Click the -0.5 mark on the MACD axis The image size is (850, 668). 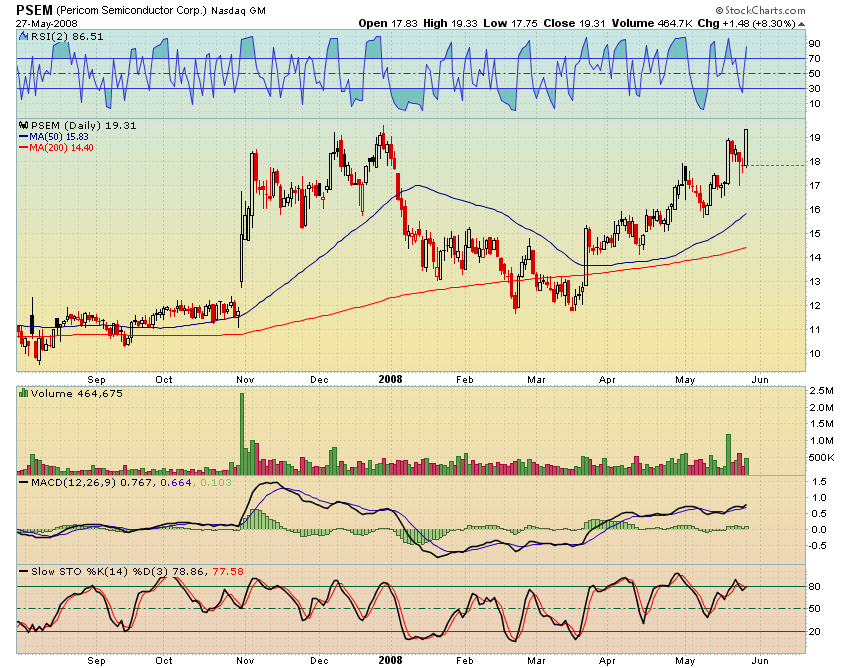tap(817, 545)
